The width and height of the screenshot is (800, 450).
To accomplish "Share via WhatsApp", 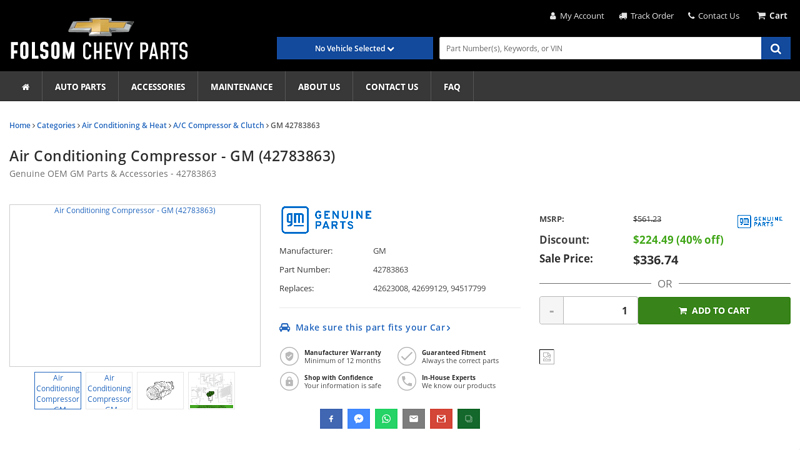I will point(386,419).
